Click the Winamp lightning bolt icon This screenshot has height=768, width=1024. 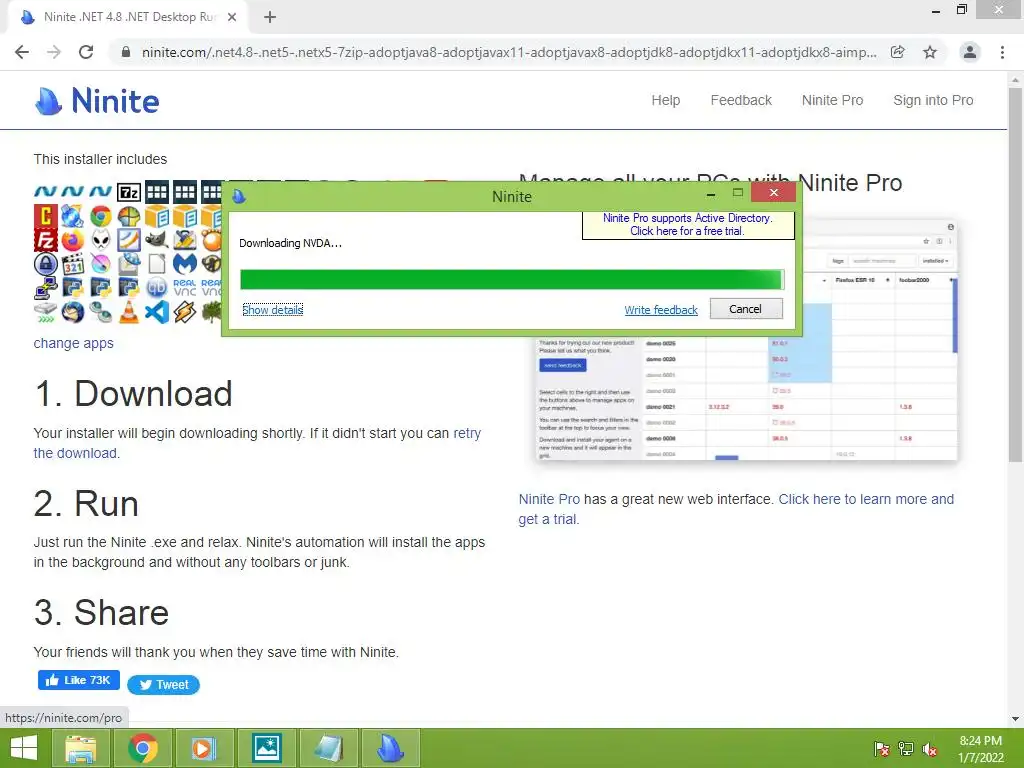185,312
